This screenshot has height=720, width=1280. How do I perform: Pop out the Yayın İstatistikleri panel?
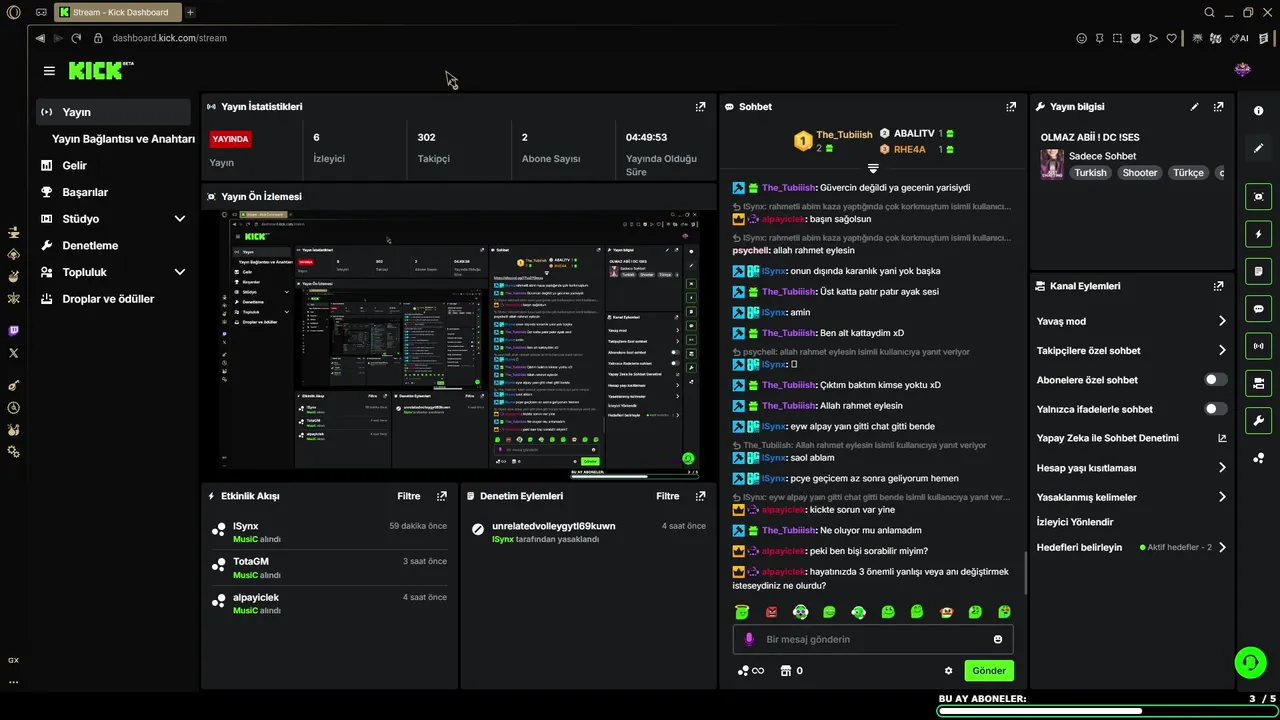700,107
